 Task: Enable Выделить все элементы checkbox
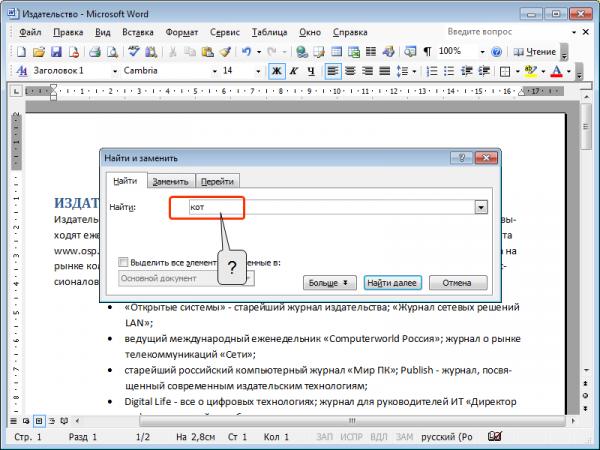123,262
